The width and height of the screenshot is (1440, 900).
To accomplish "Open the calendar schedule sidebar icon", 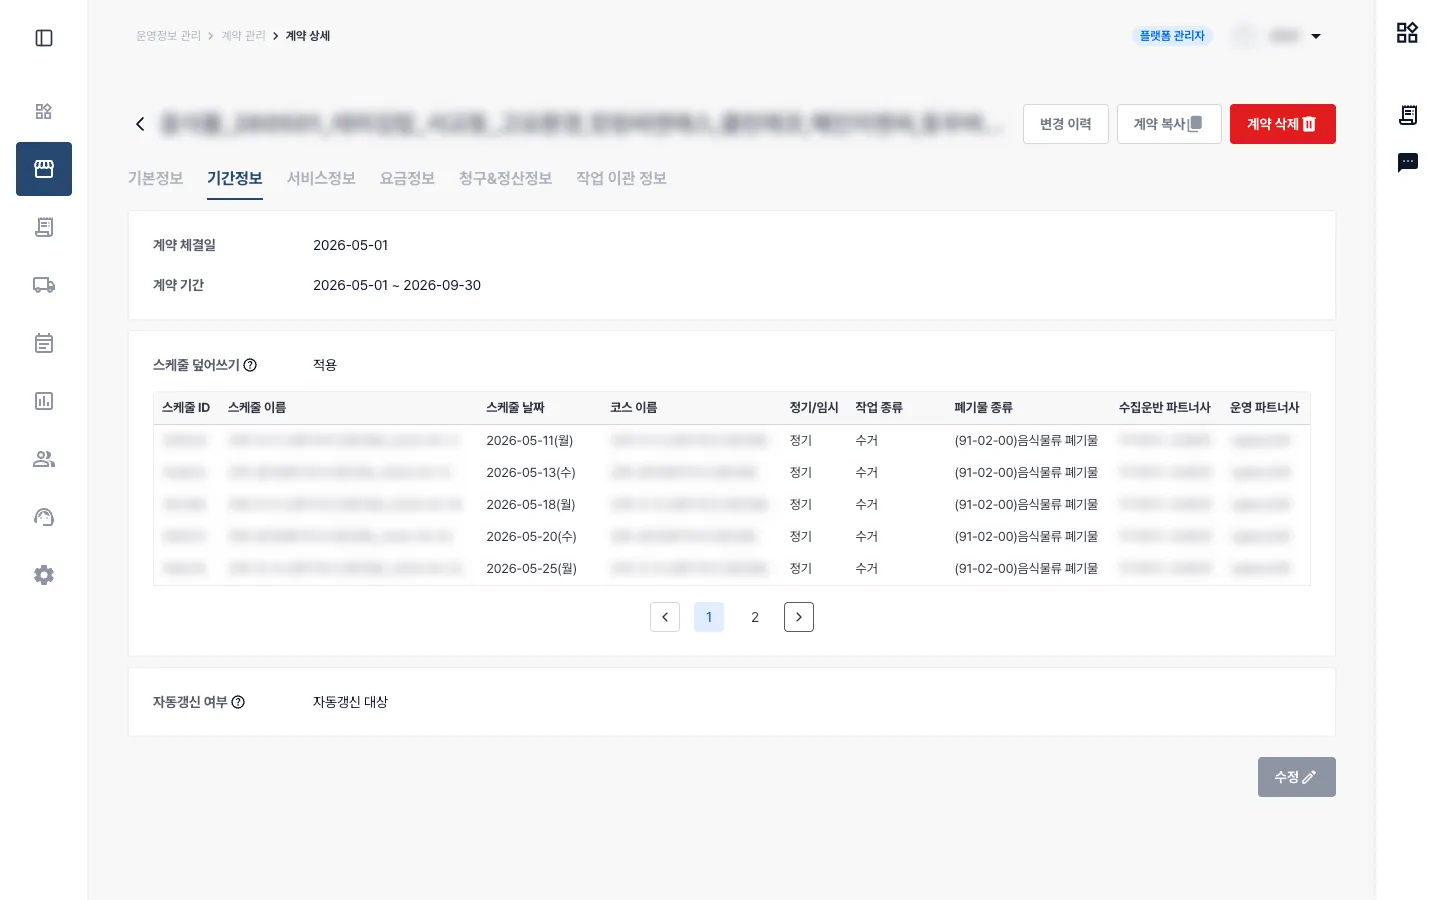I will point(44,343).
